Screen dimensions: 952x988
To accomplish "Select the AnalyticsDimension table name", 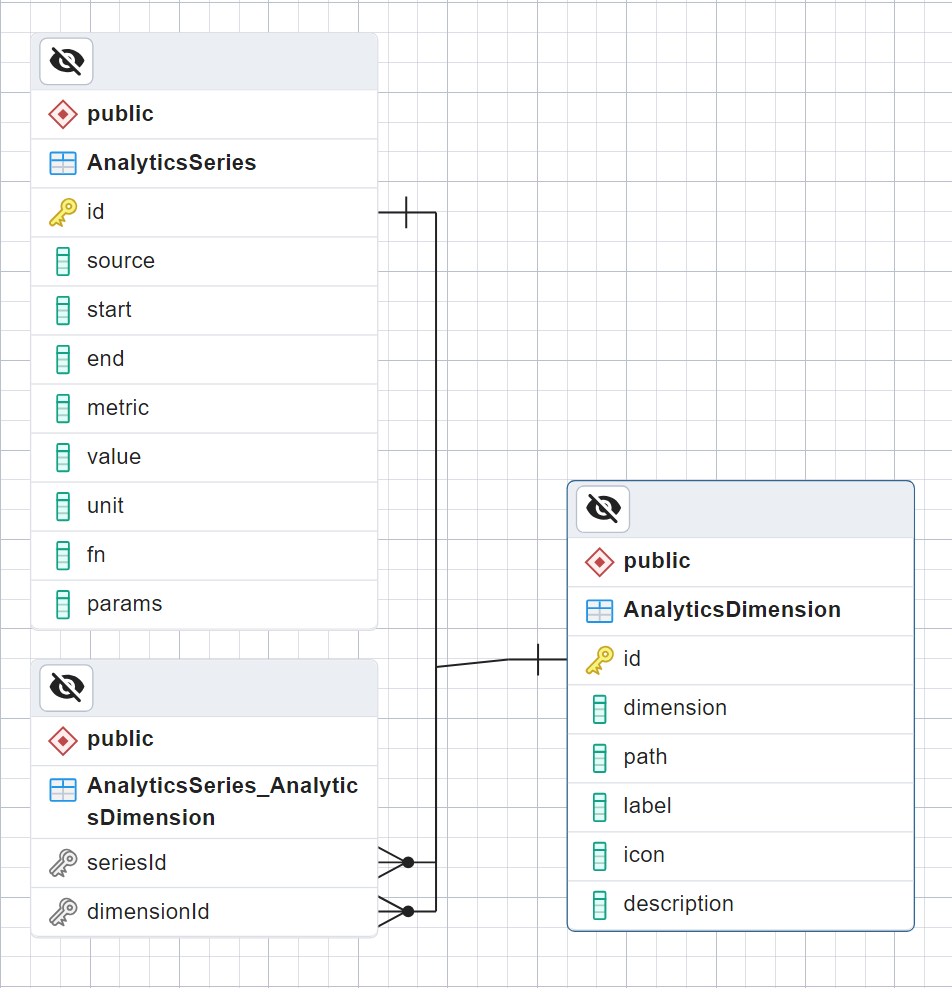I will pos(731,610).
